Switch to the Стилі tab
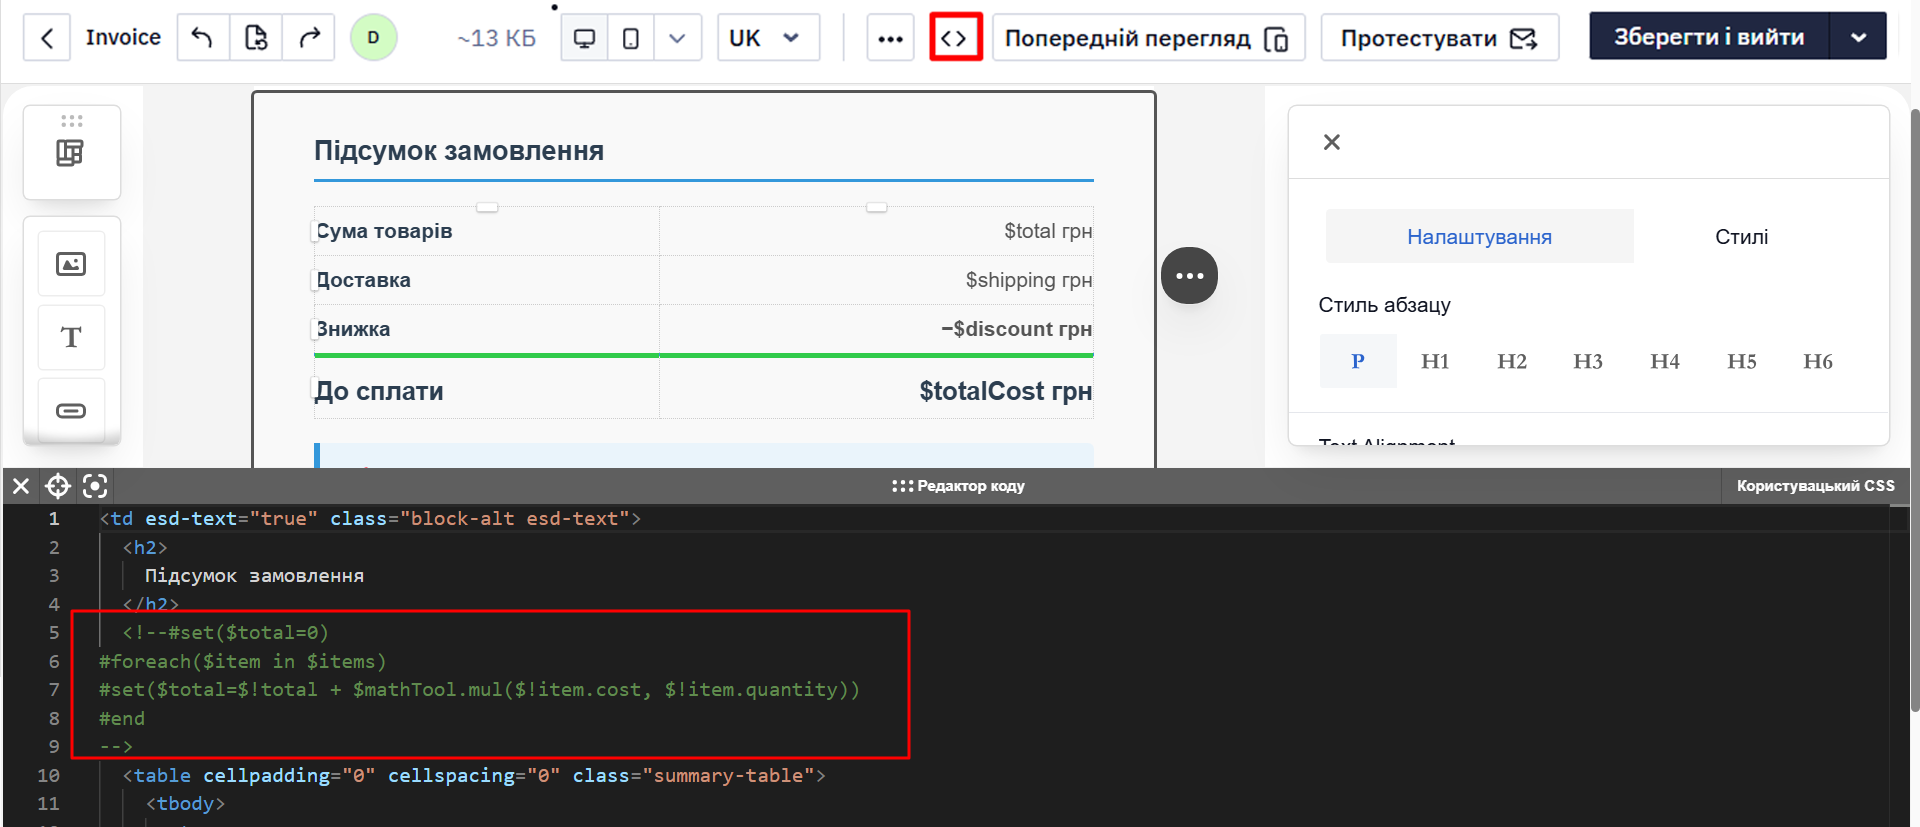The height and width of the screenshot is (827, 1920). 1741,236
